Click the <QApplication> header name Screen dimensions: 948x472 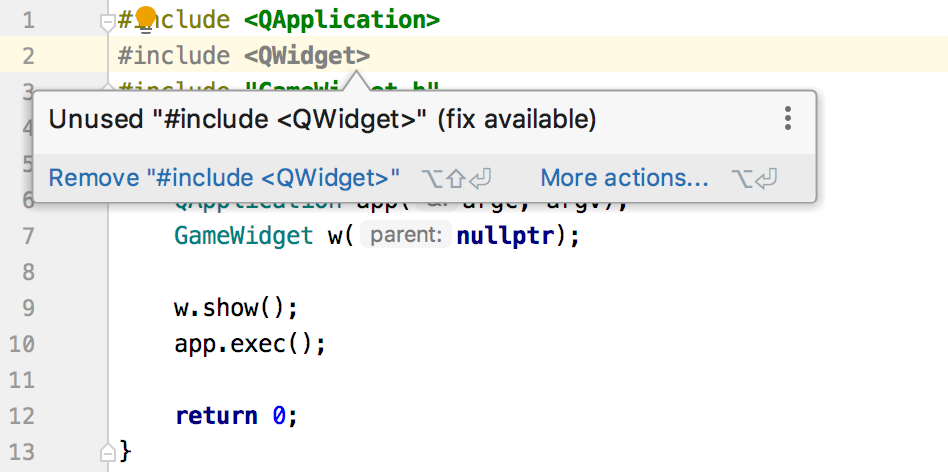click(342, 20)
